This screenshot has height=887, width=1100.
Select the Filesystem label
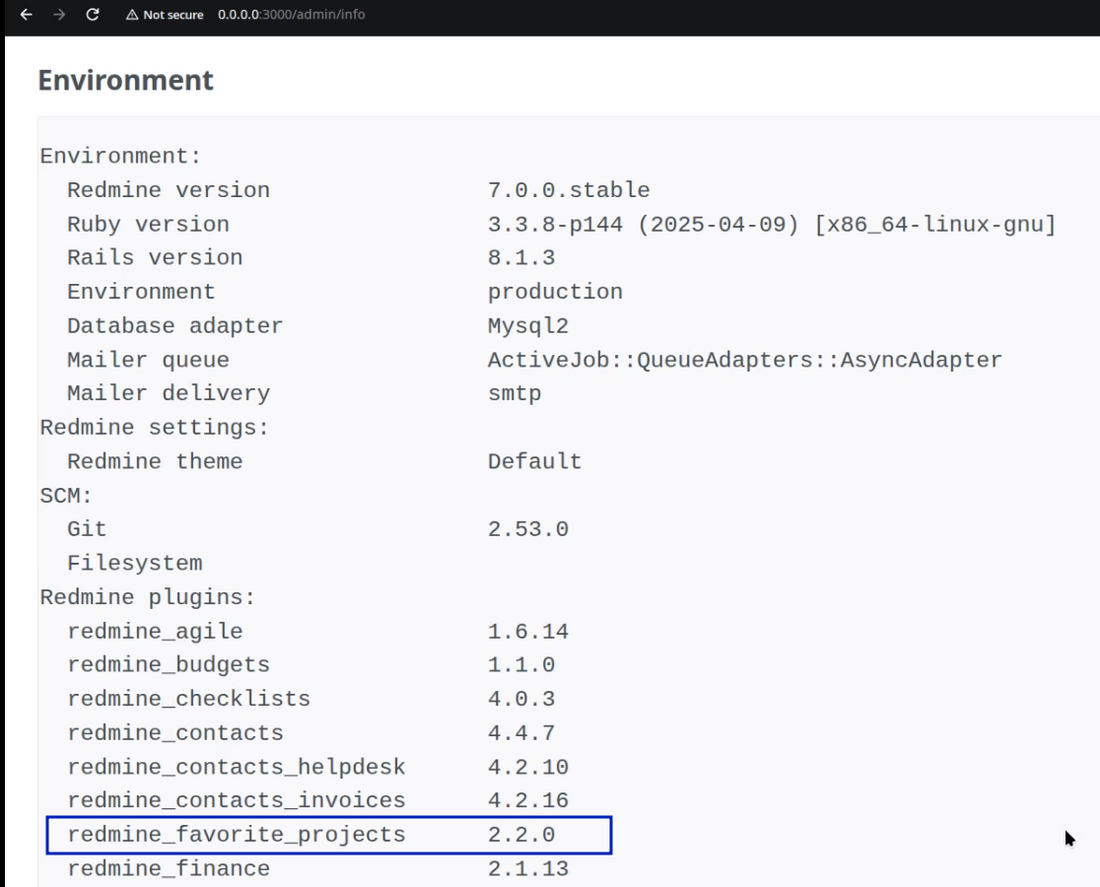tap(135, 563)
